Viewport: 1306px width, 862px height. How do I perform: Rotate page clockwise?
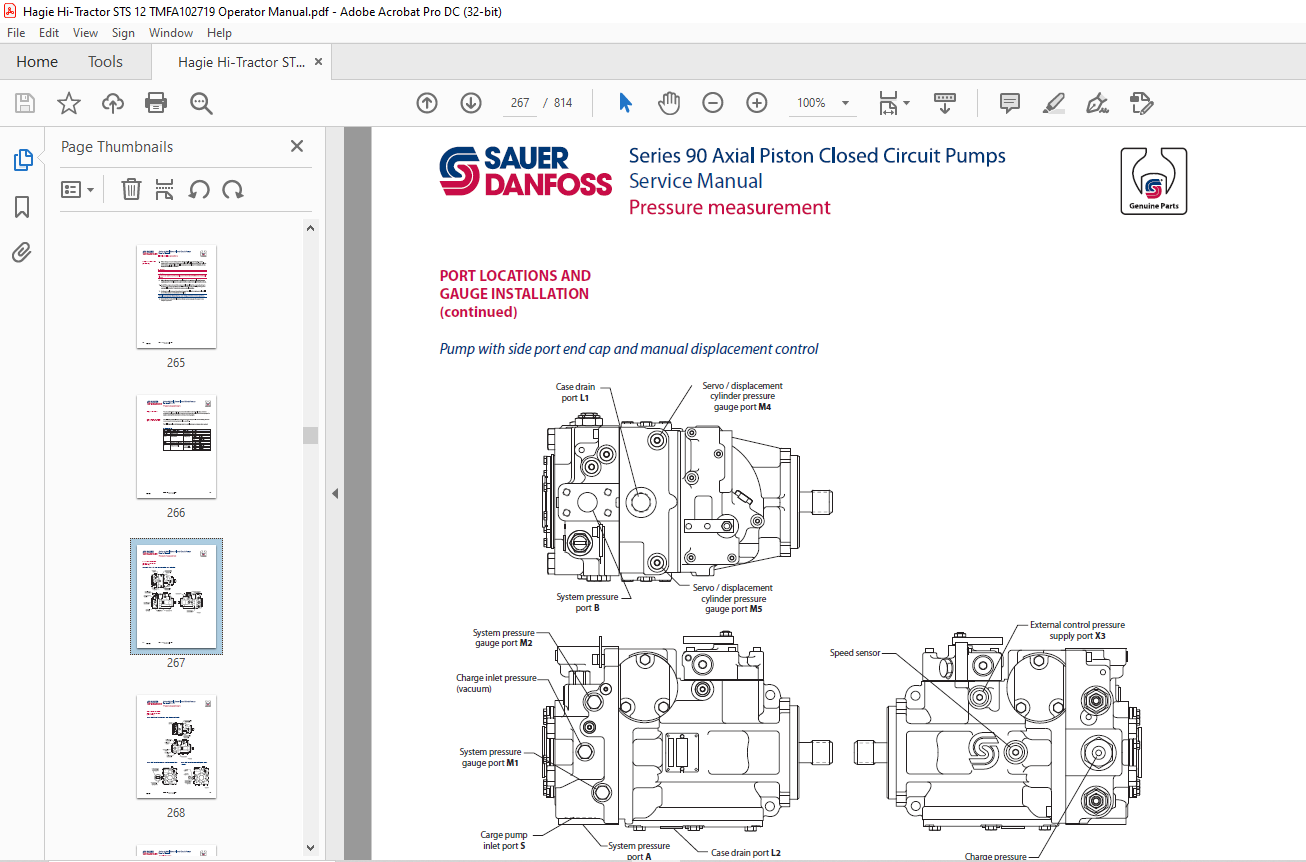coord(233,189)
